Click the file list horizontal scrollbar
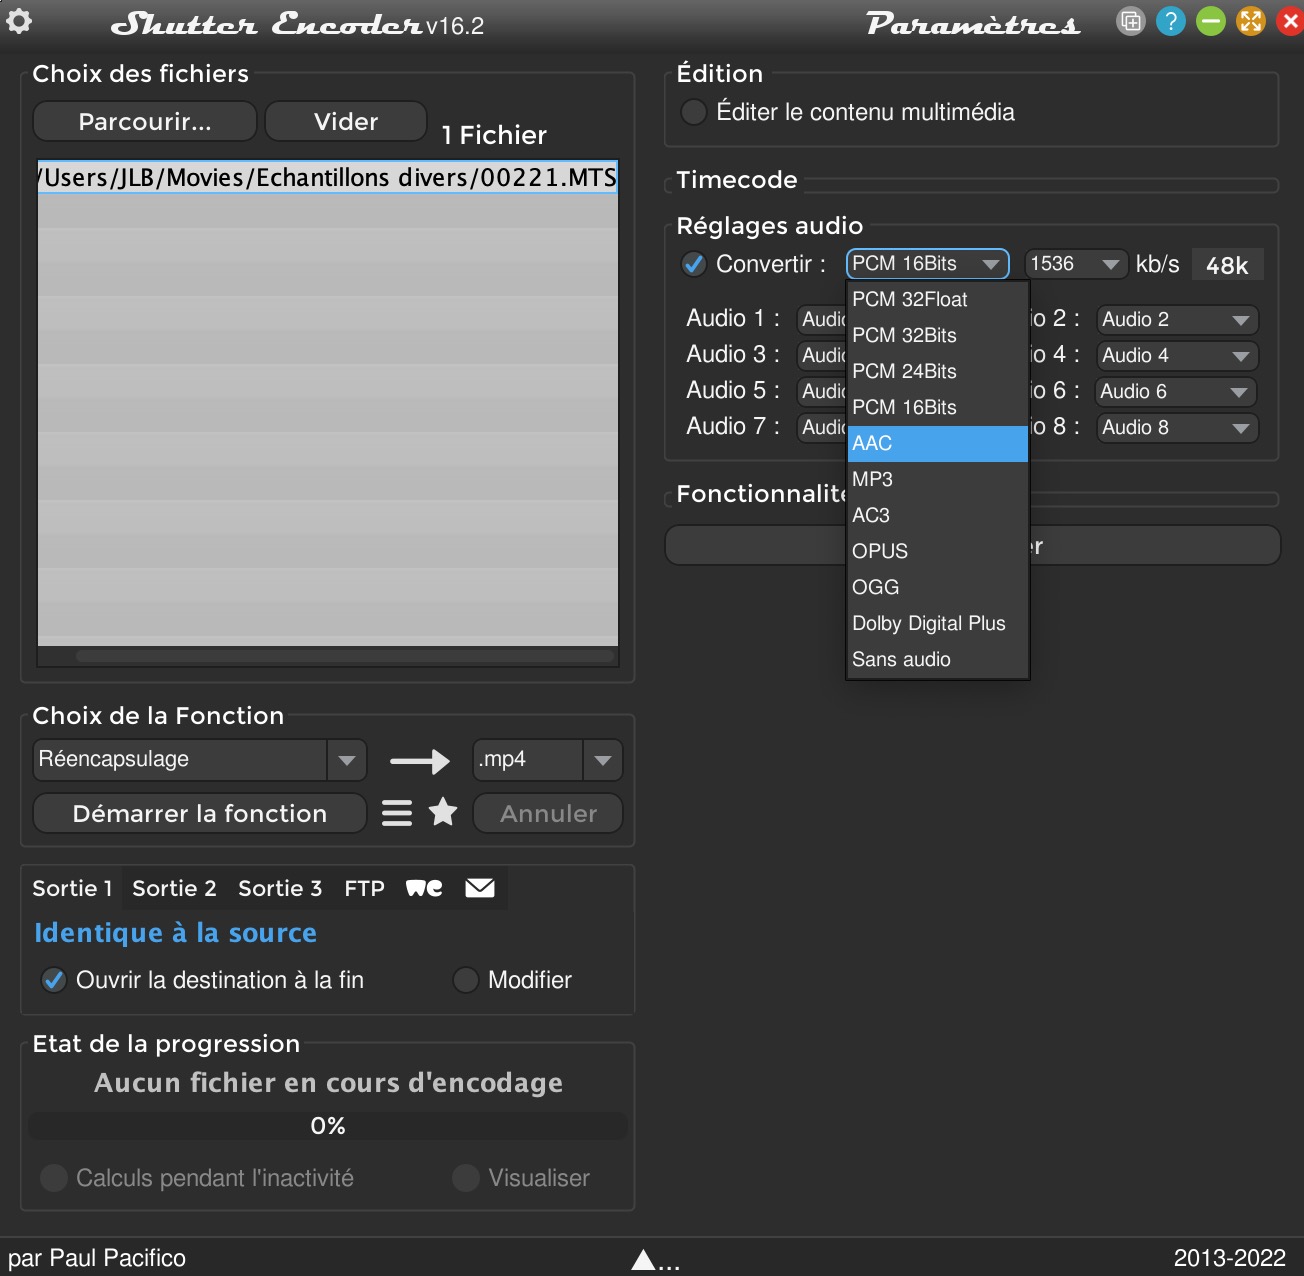The width and height of the screenshot is (1304, 1276). (x=345, y=656)
